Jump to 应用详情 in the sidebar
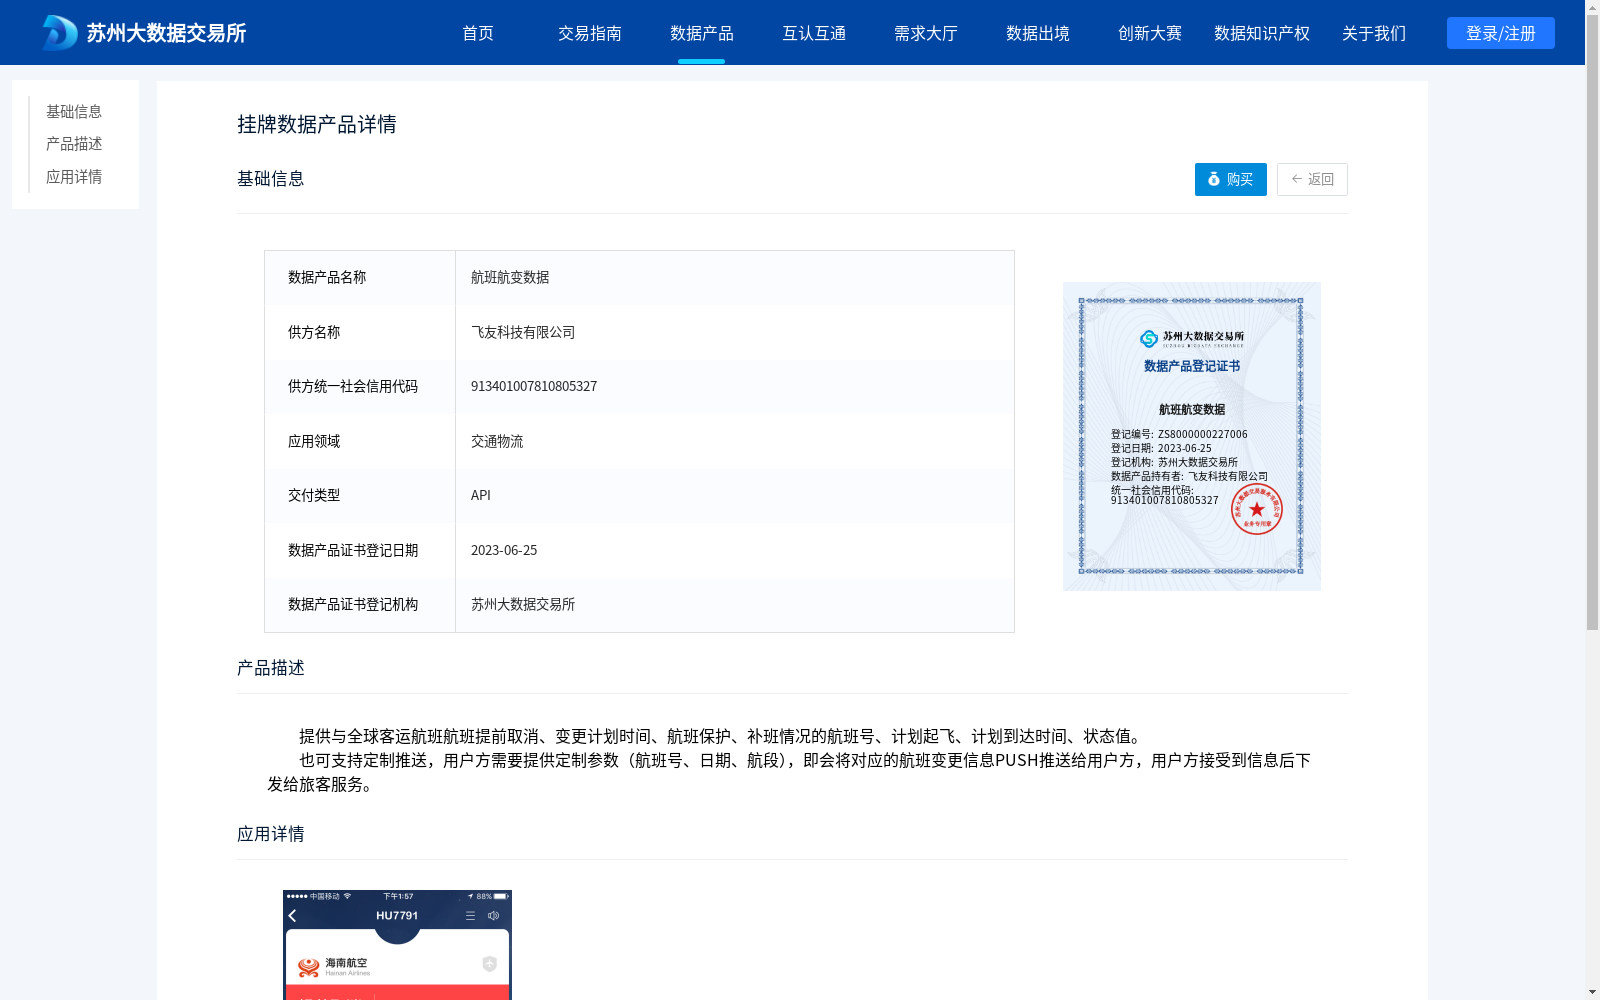This screenshot has height=1000, width=1600. click(x=74, y=177)
